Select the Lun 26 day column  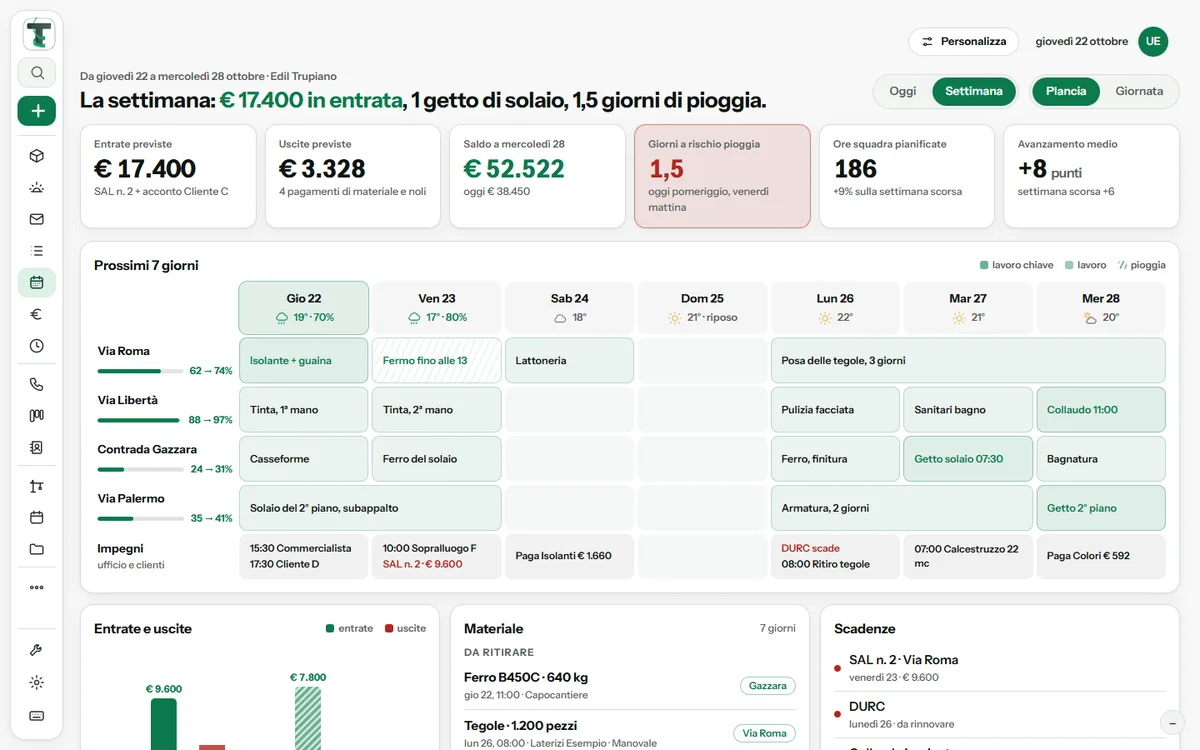[x=835, y=308]
